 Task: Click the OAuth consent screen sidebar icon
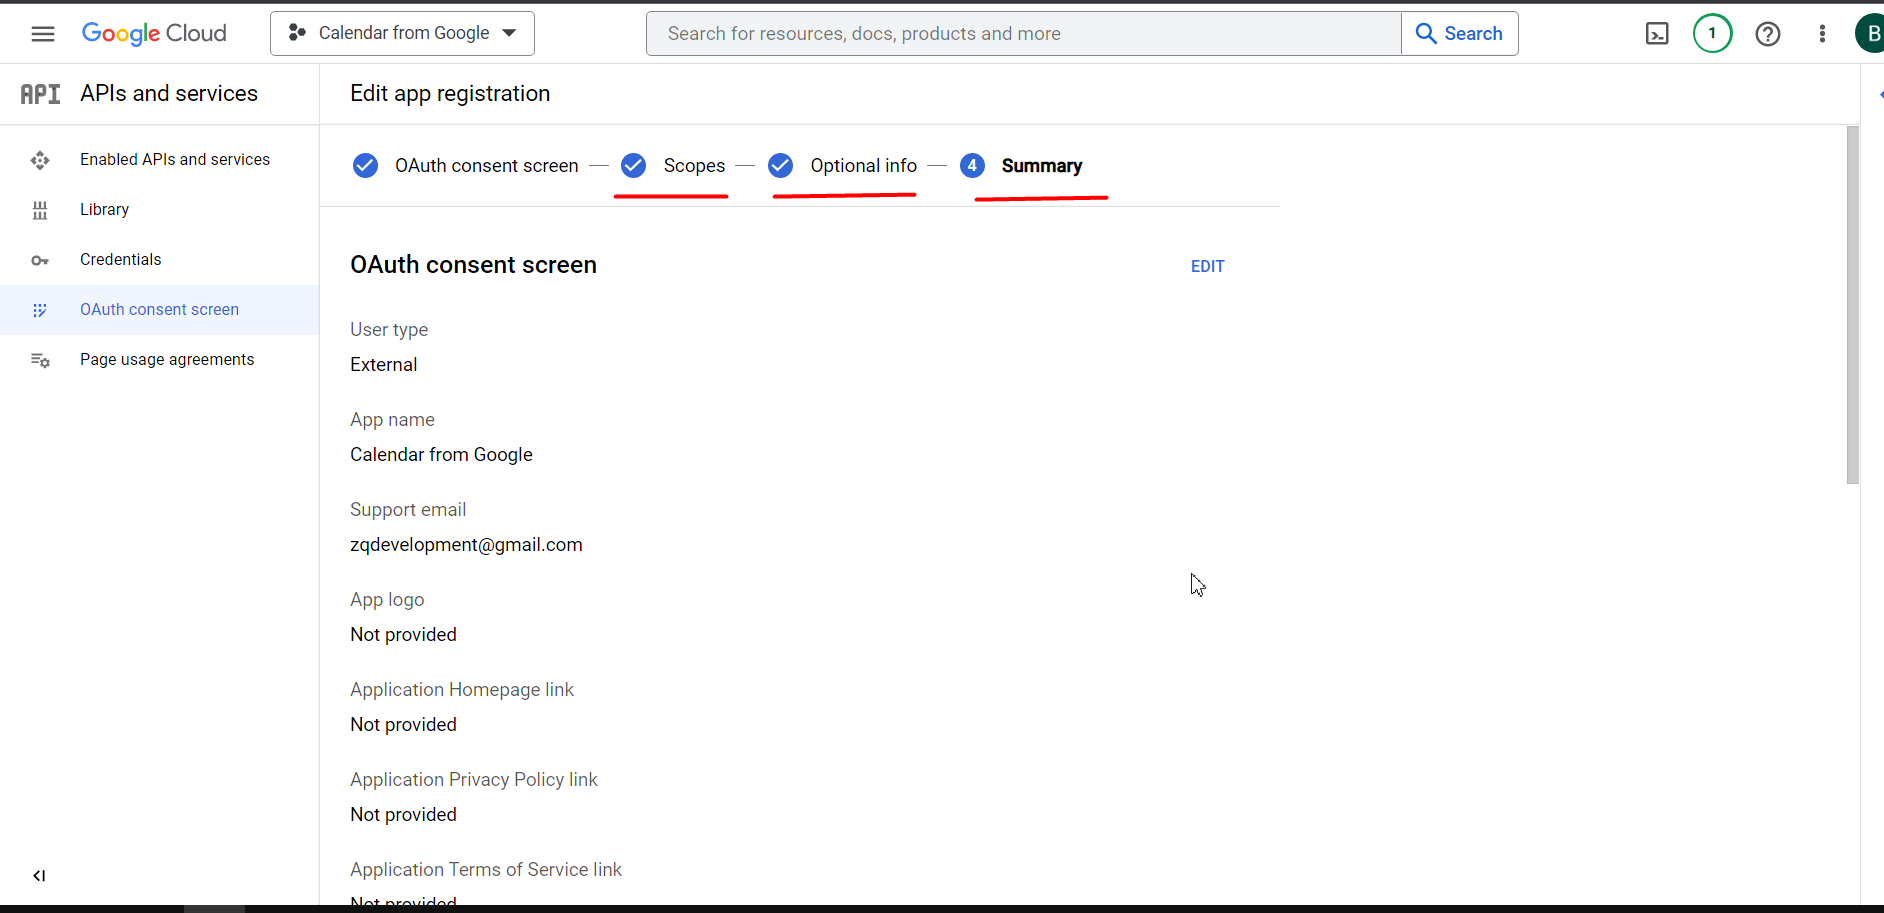coord(40,310)
